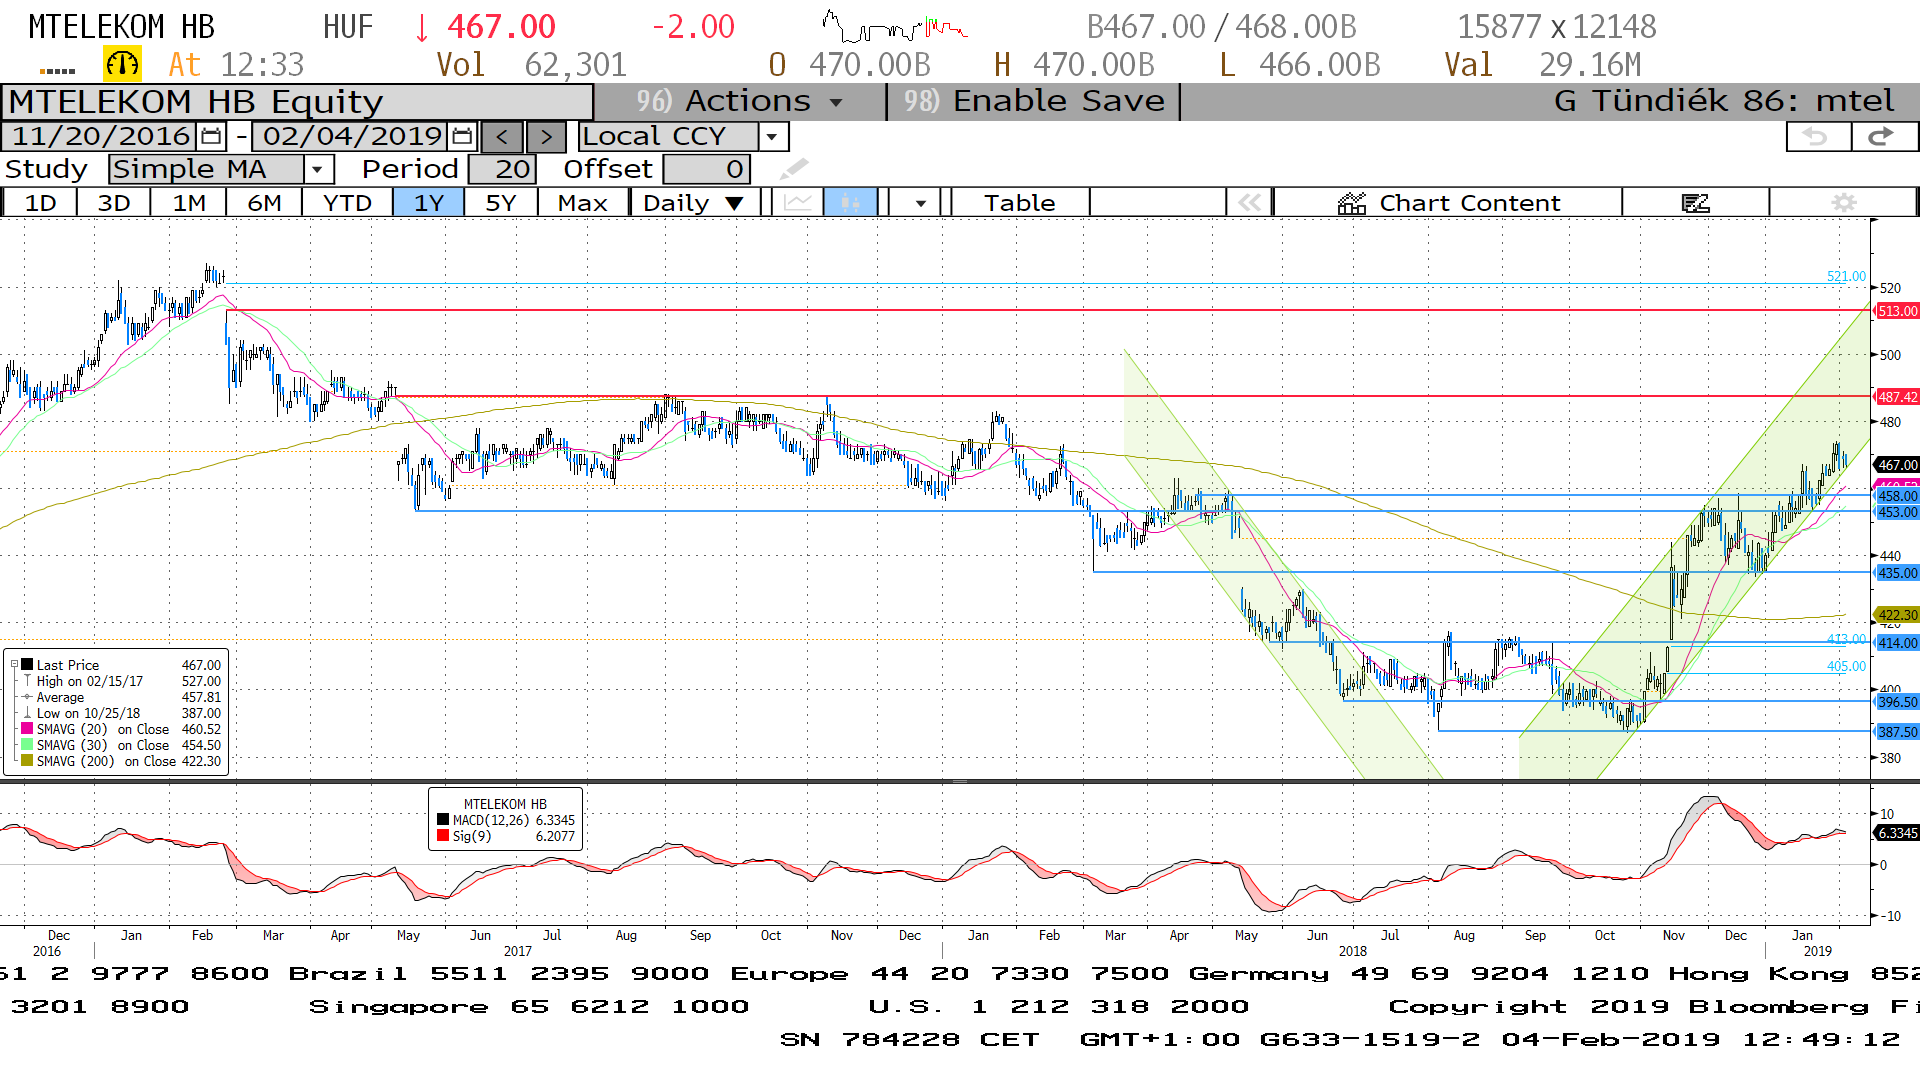
Task: Click the 422.30 SMAVG 200 axis label
Action: click(x=1897, y=615)
